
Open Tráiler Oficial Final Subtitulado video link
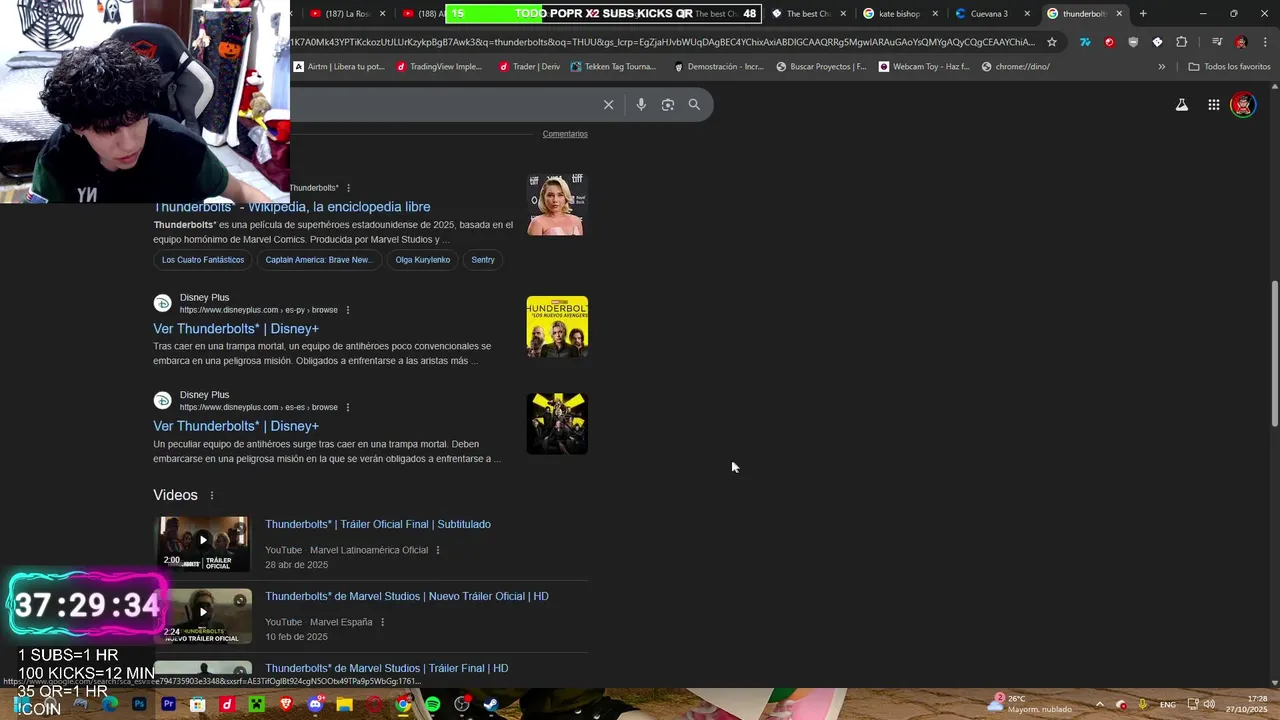pyautogui.click(x=378, y=524)
